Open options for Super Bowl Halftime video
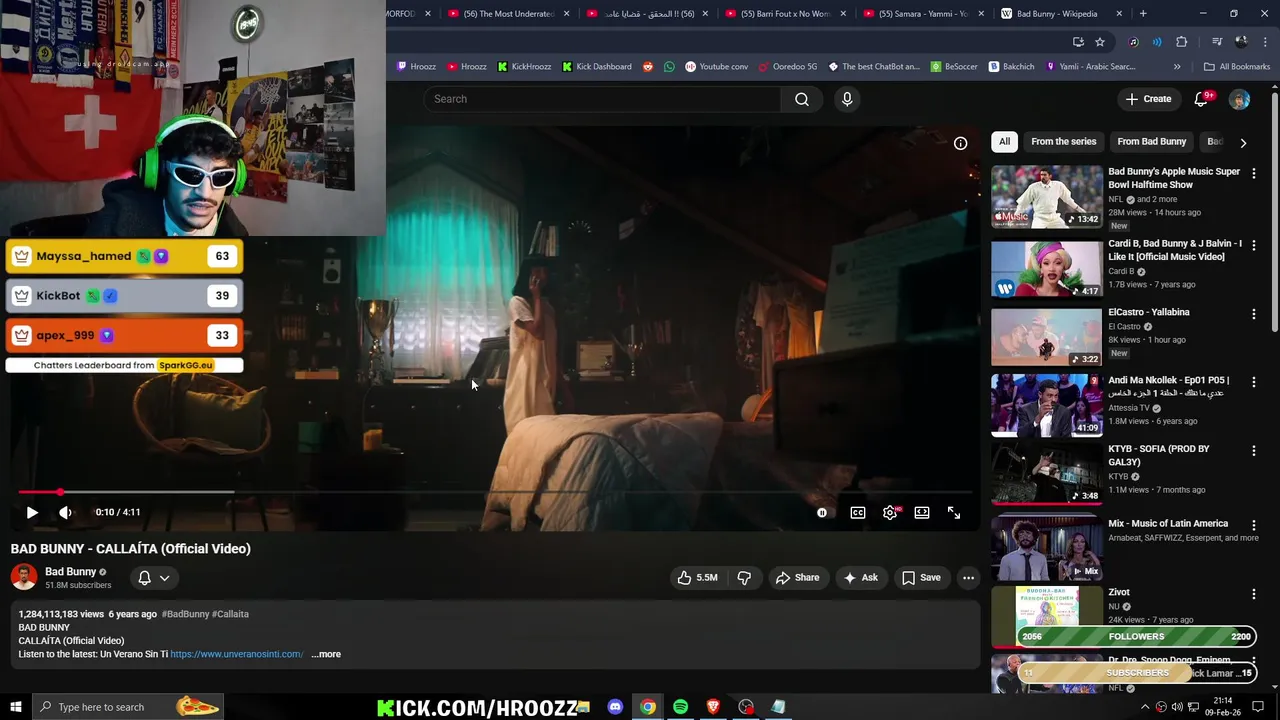This screenshot has height=720, width=1280. 1253,173
